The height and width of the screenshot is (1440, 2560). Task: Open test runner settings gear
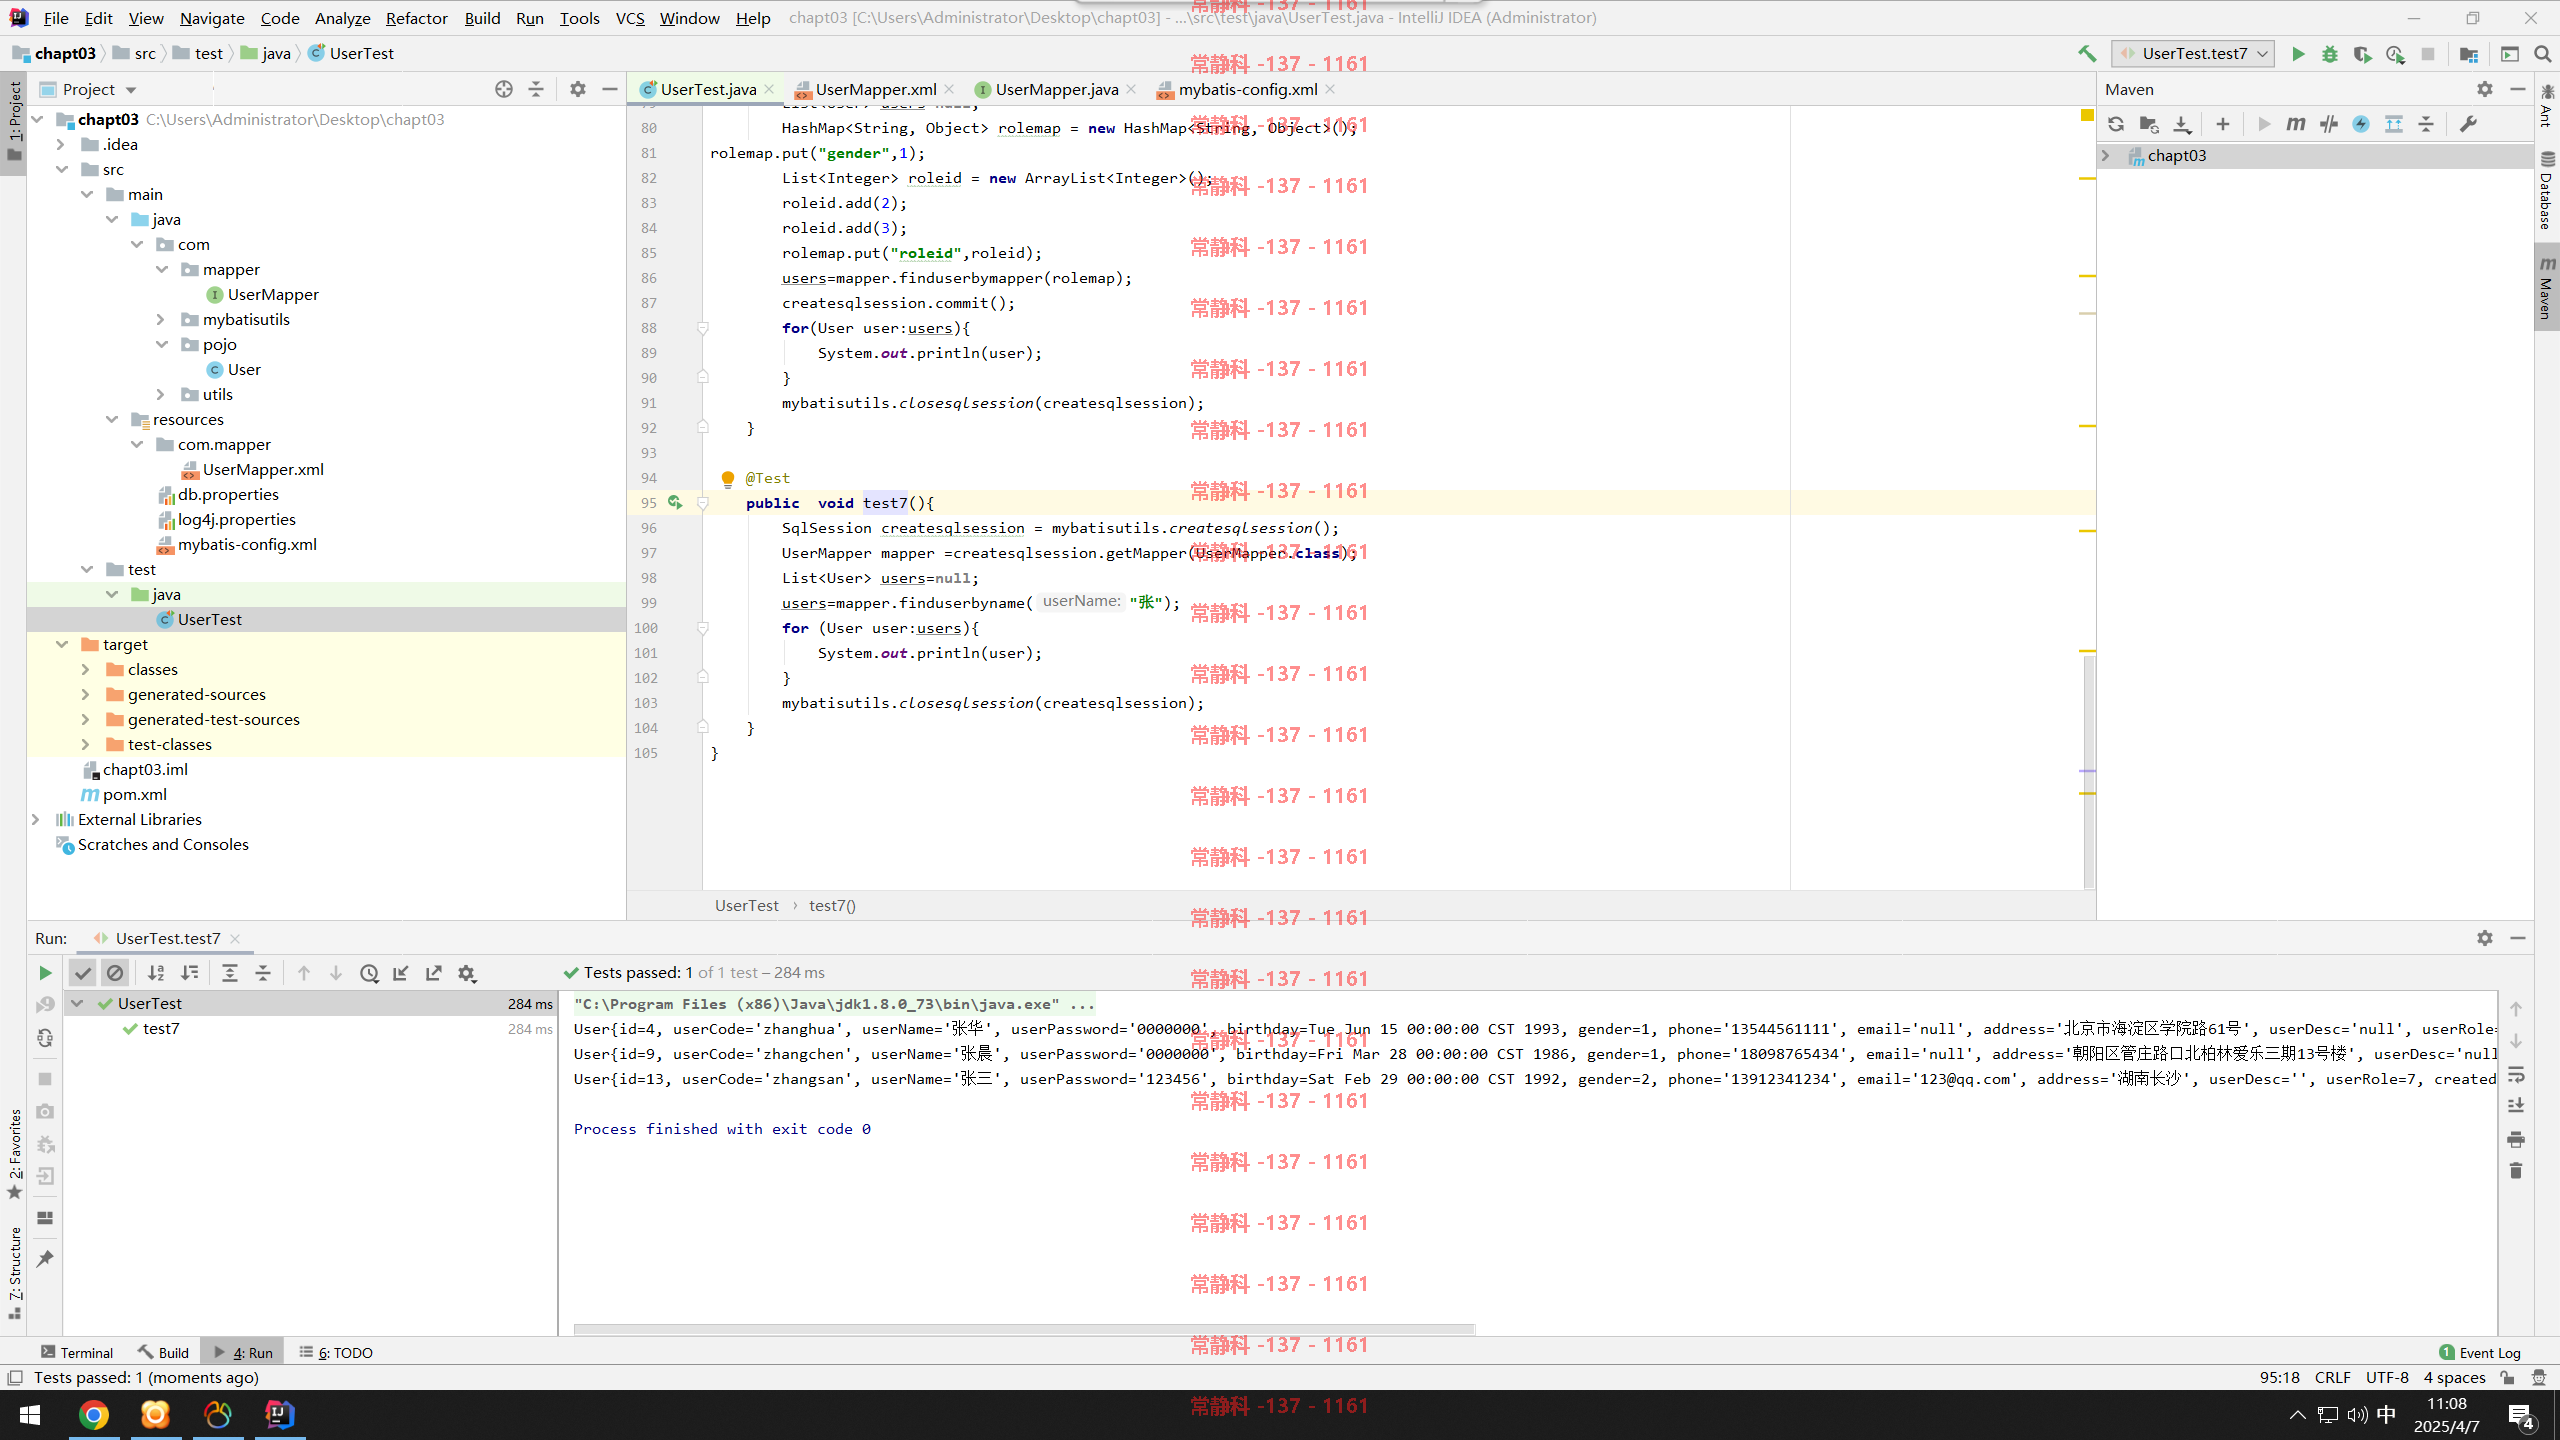pyautogui.click(x=467, y=973)
